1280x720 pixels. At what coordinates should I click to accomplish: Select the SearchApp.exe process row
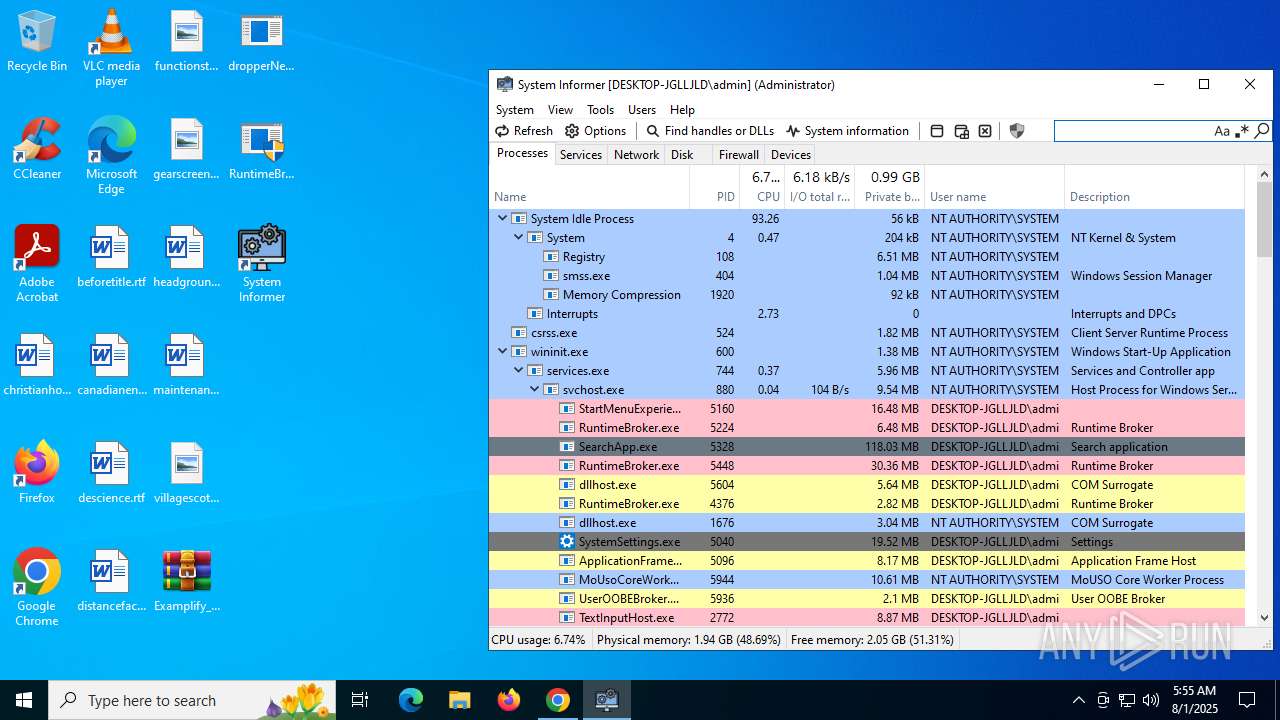click(x=867, y=447)
